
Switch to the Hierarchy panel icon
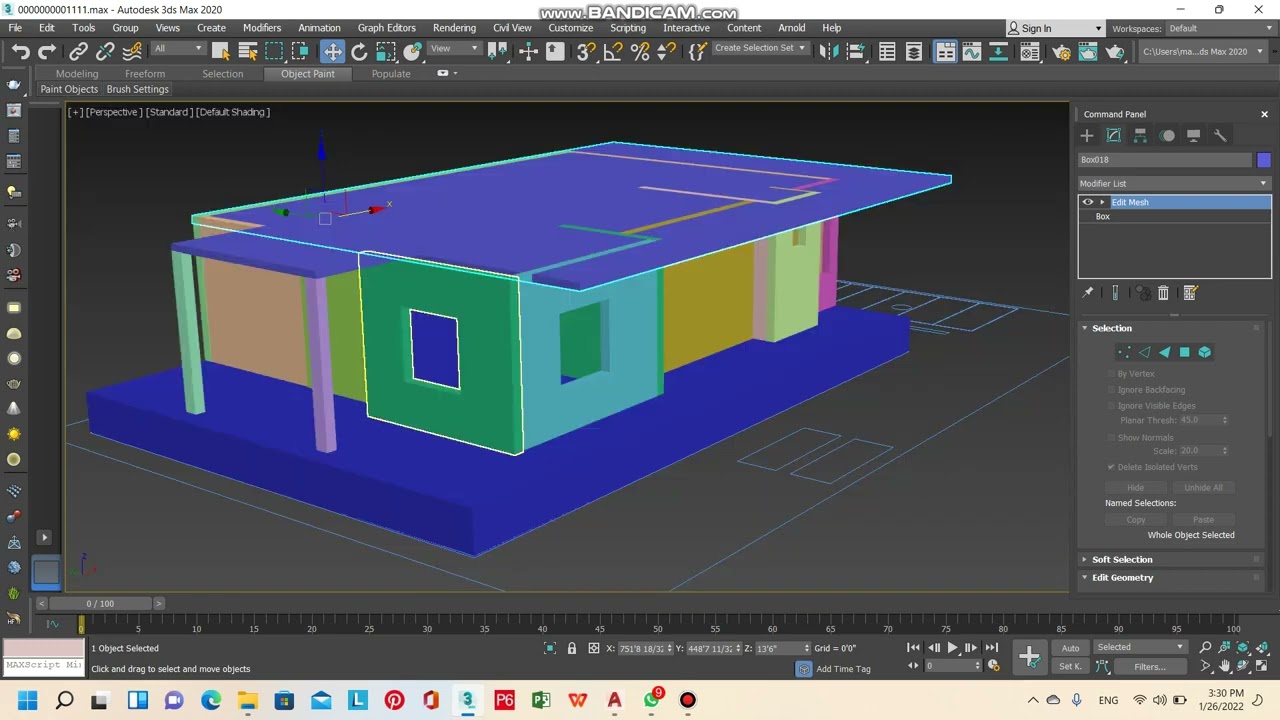[x=1140, y=136]
